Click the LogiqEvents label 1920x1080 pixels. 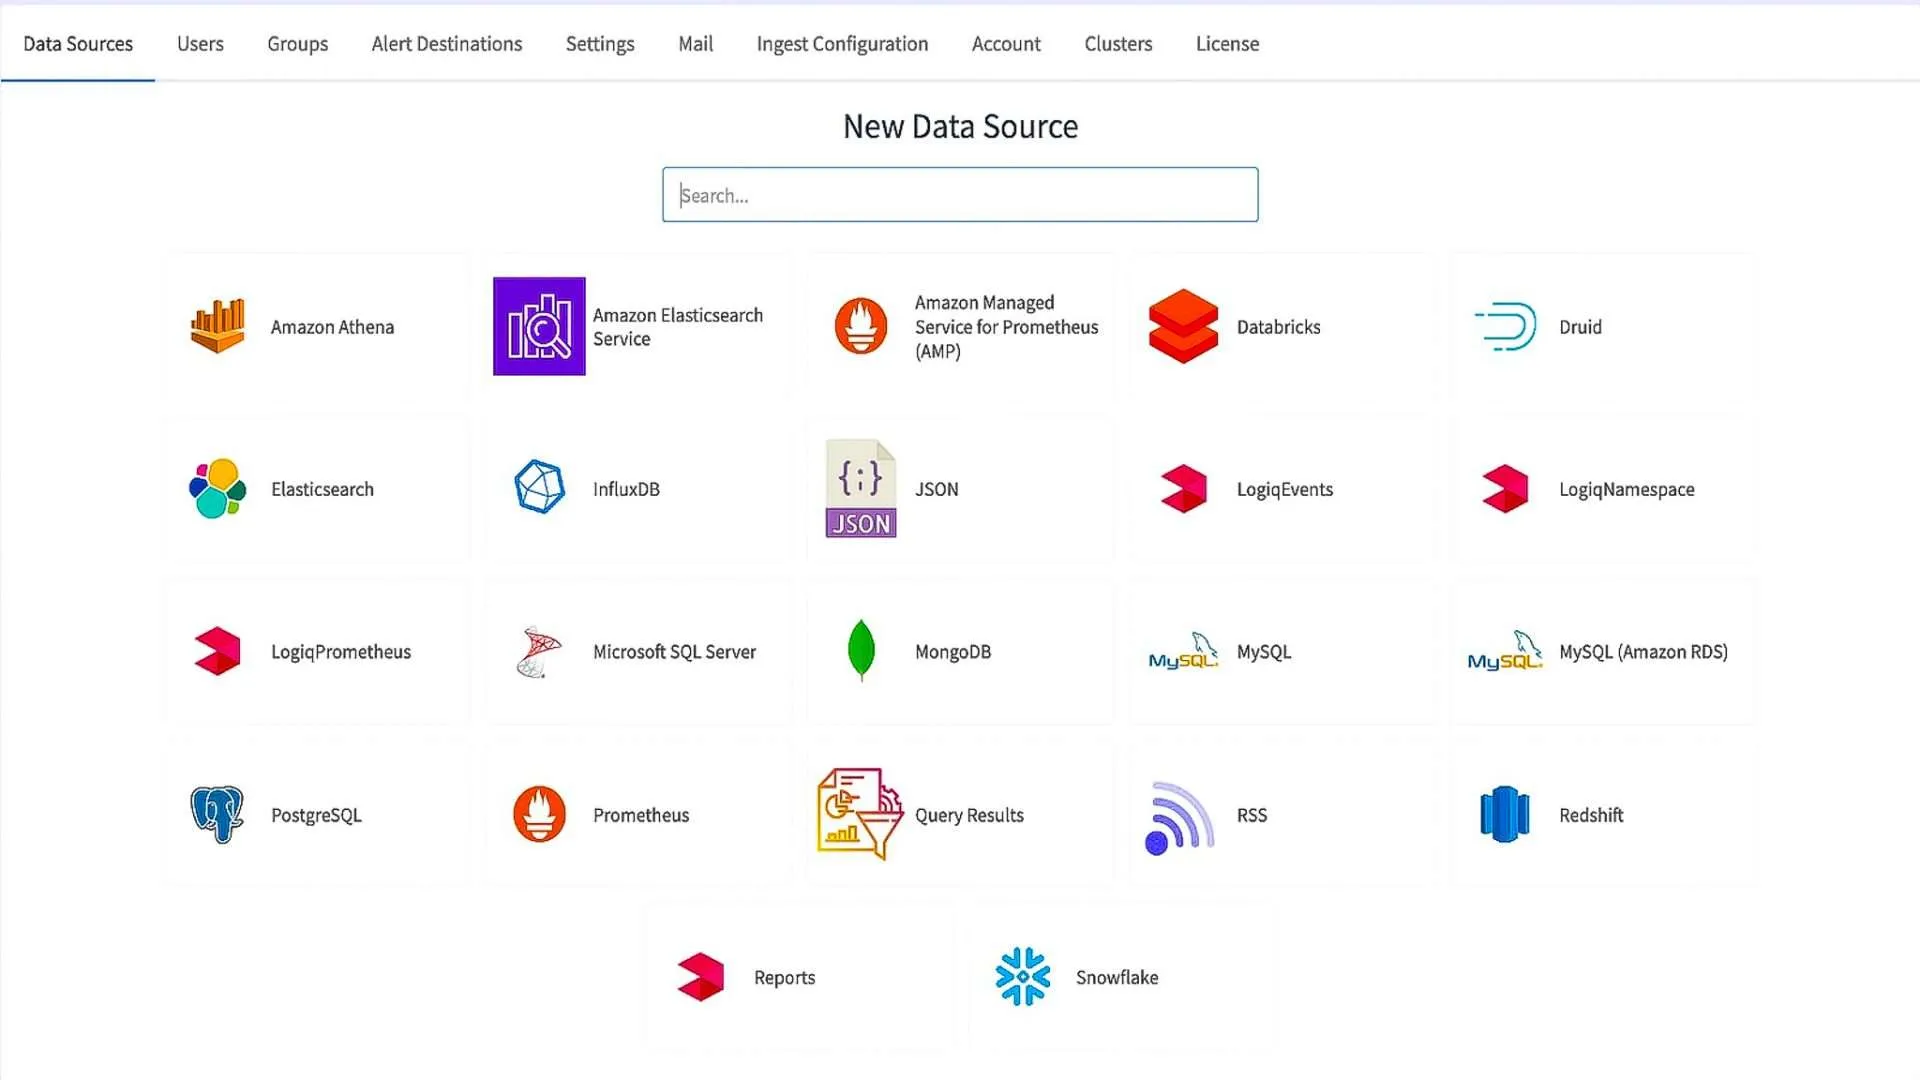(x=1284, y=489)
